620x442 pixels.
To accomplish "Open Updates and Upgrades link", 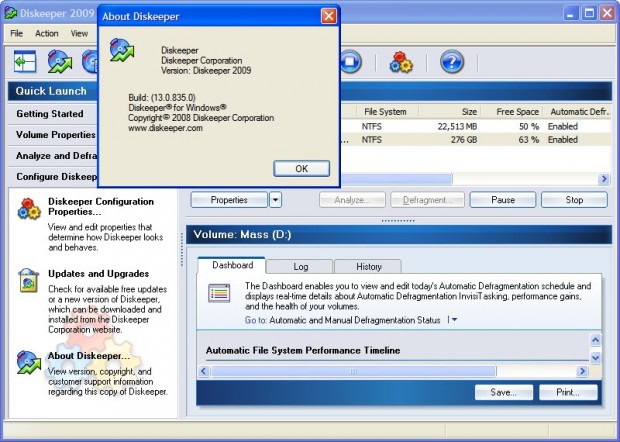I will pos(98,274).
